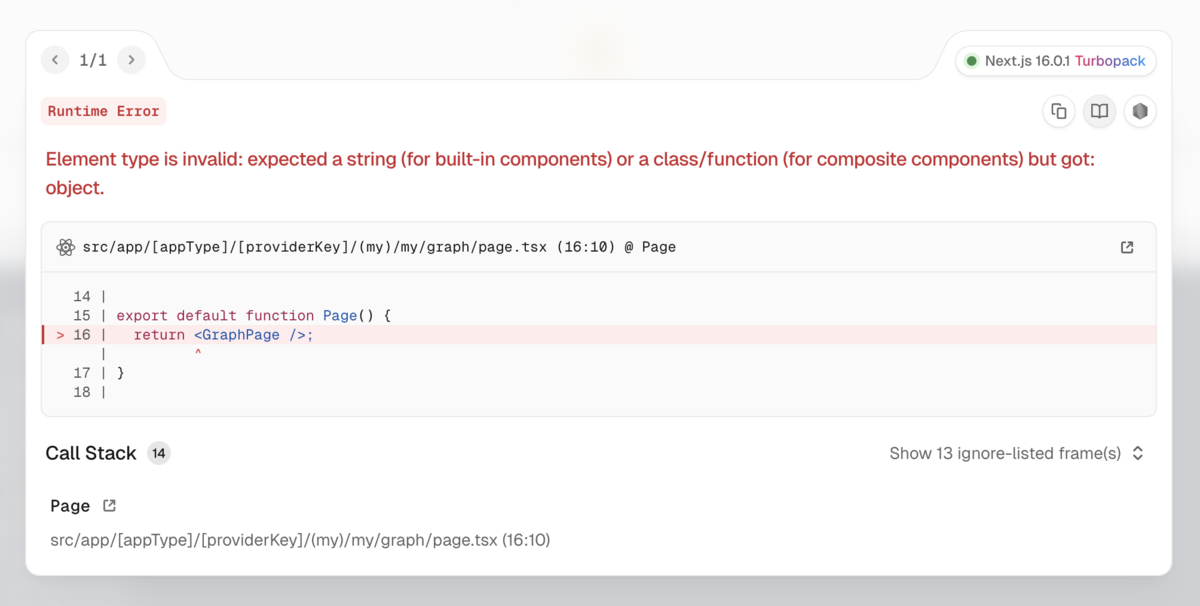The image size is (1200, 606).
Task: Click the 1/1 error counter
Action: 93,60
